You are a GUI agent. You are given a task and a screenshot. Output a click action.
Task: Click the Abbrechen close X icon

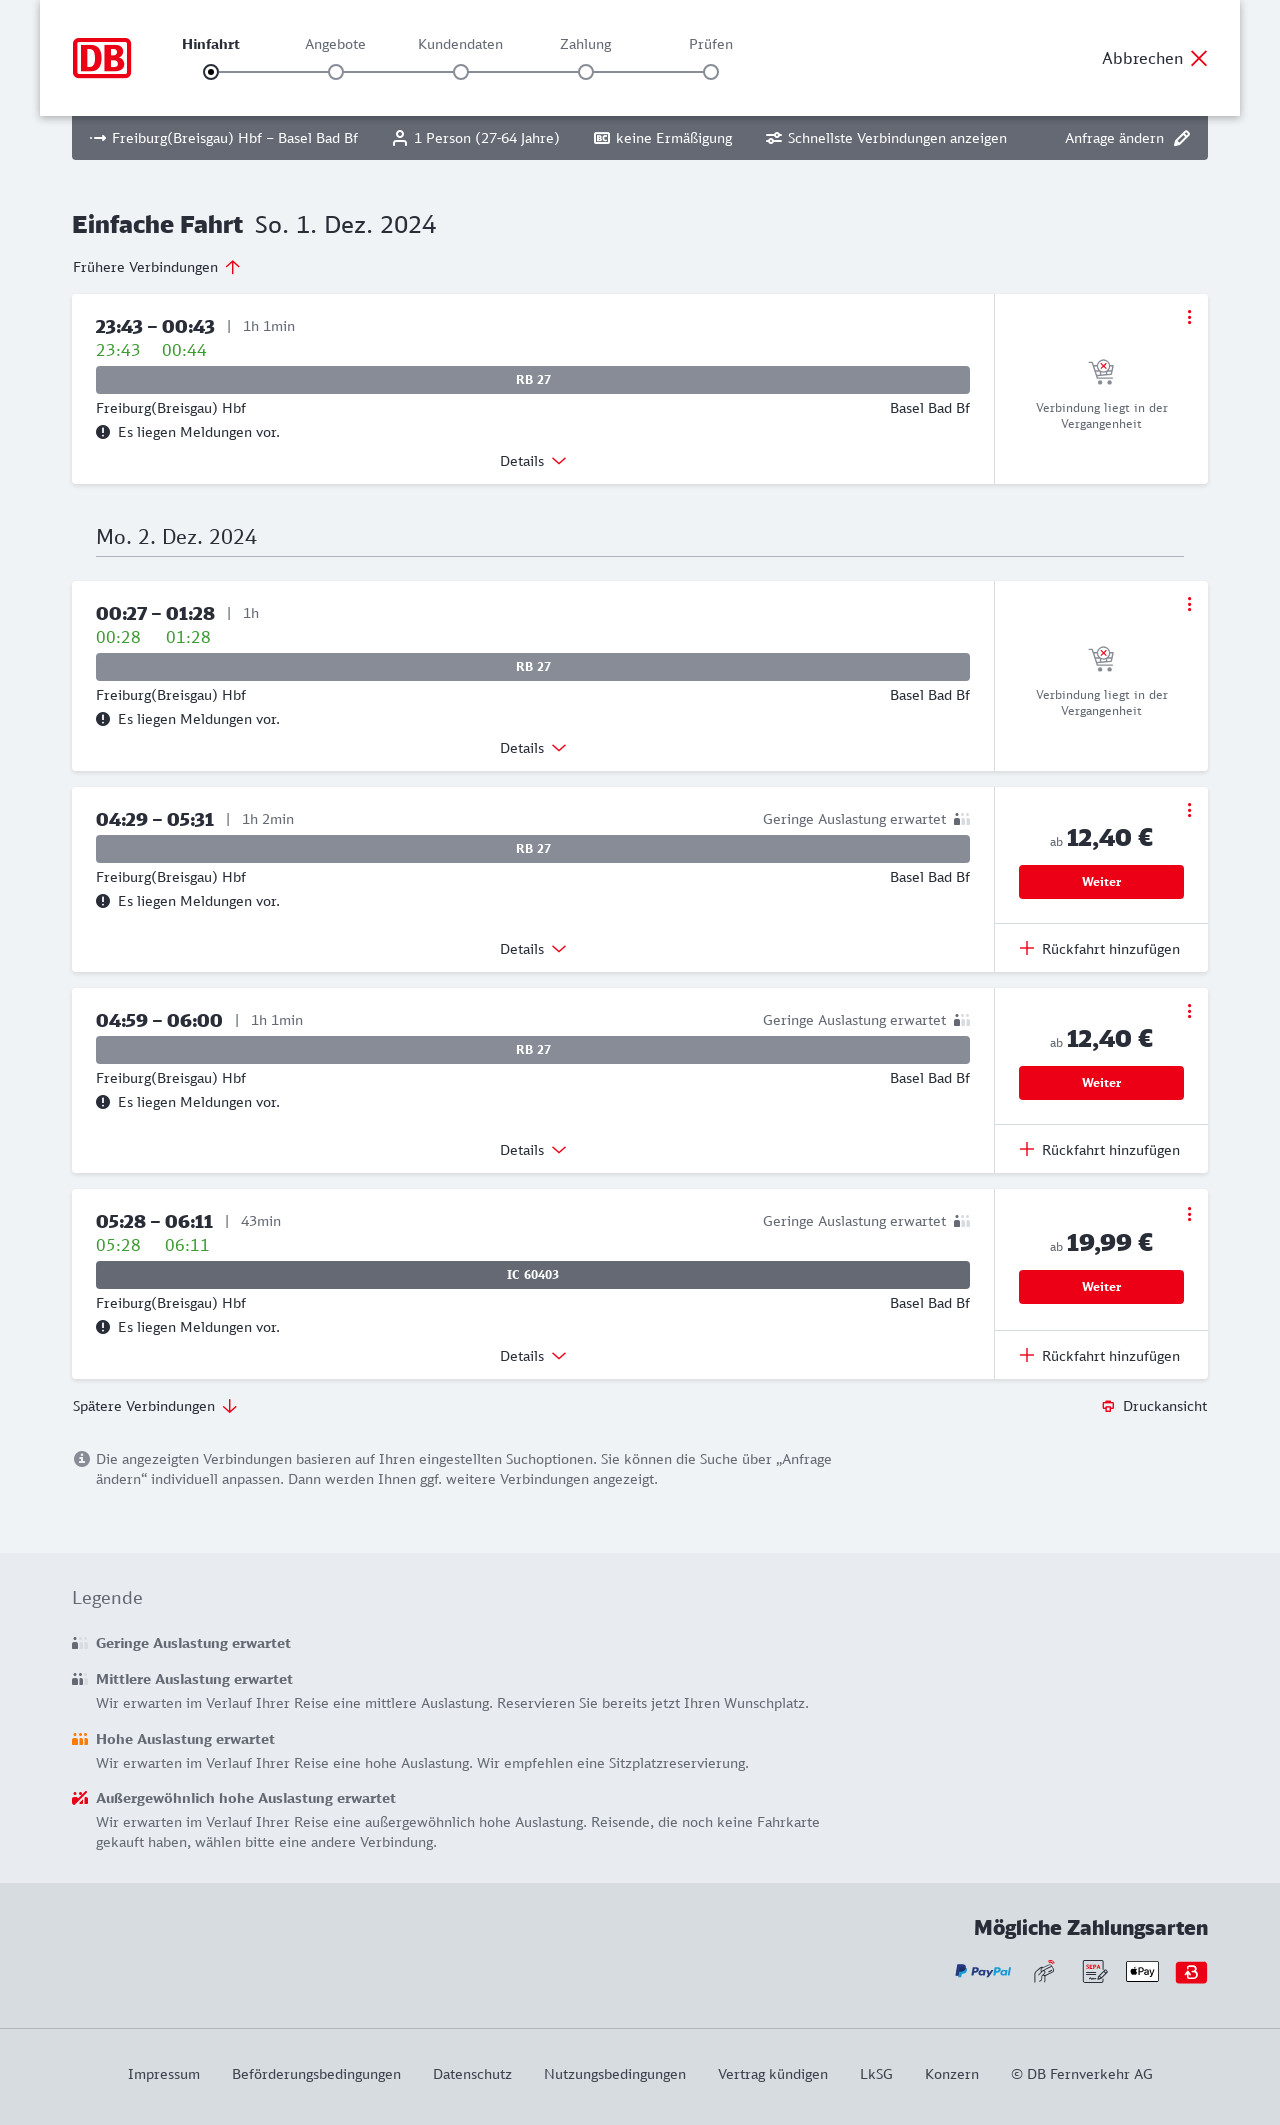tap(1199, 58)
